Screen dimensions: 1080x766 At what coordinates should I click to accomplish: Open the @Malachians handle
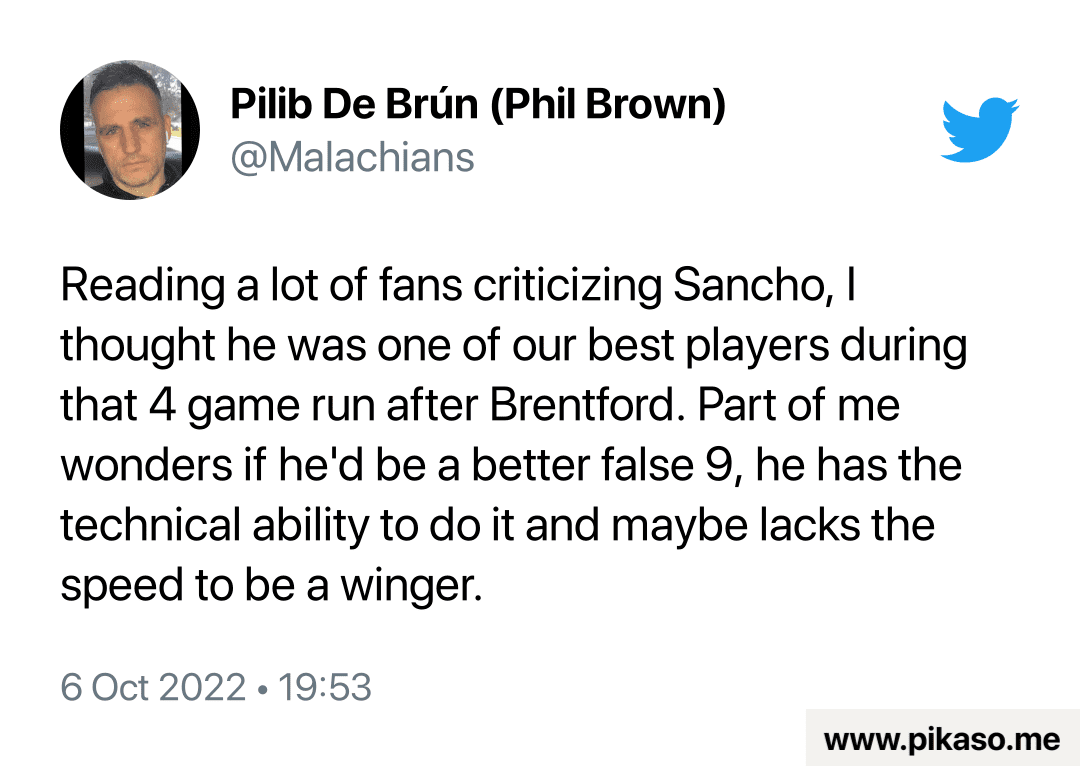(x=352, y=157)
